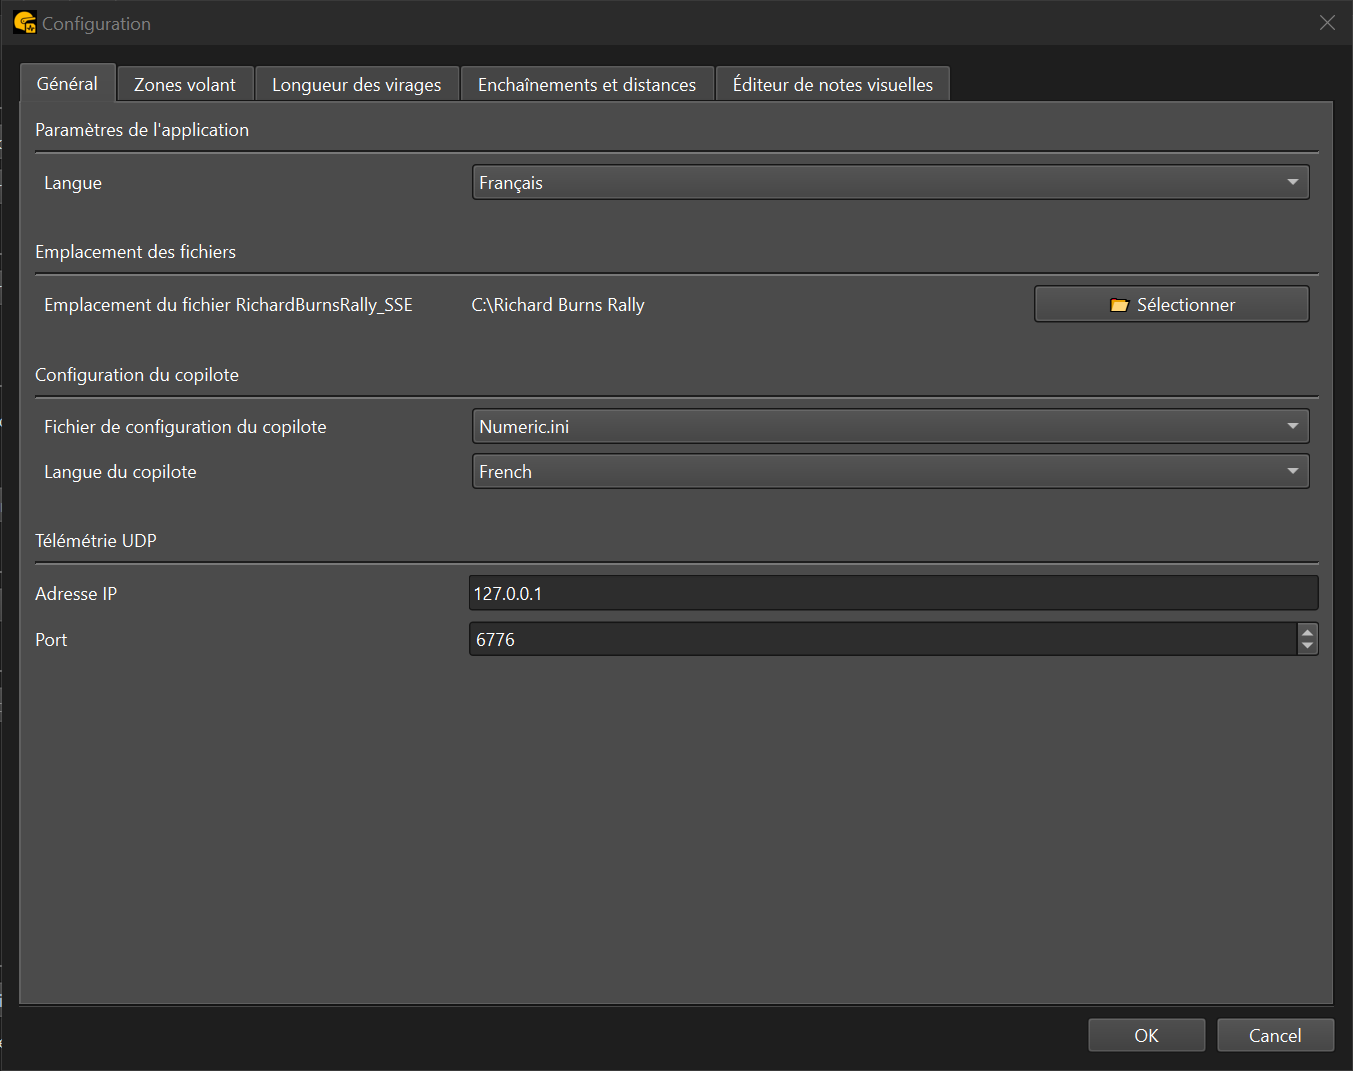Screen dimensions: 1353x1071
Task: Switch to the Général tab
Action: click(67, 84)
